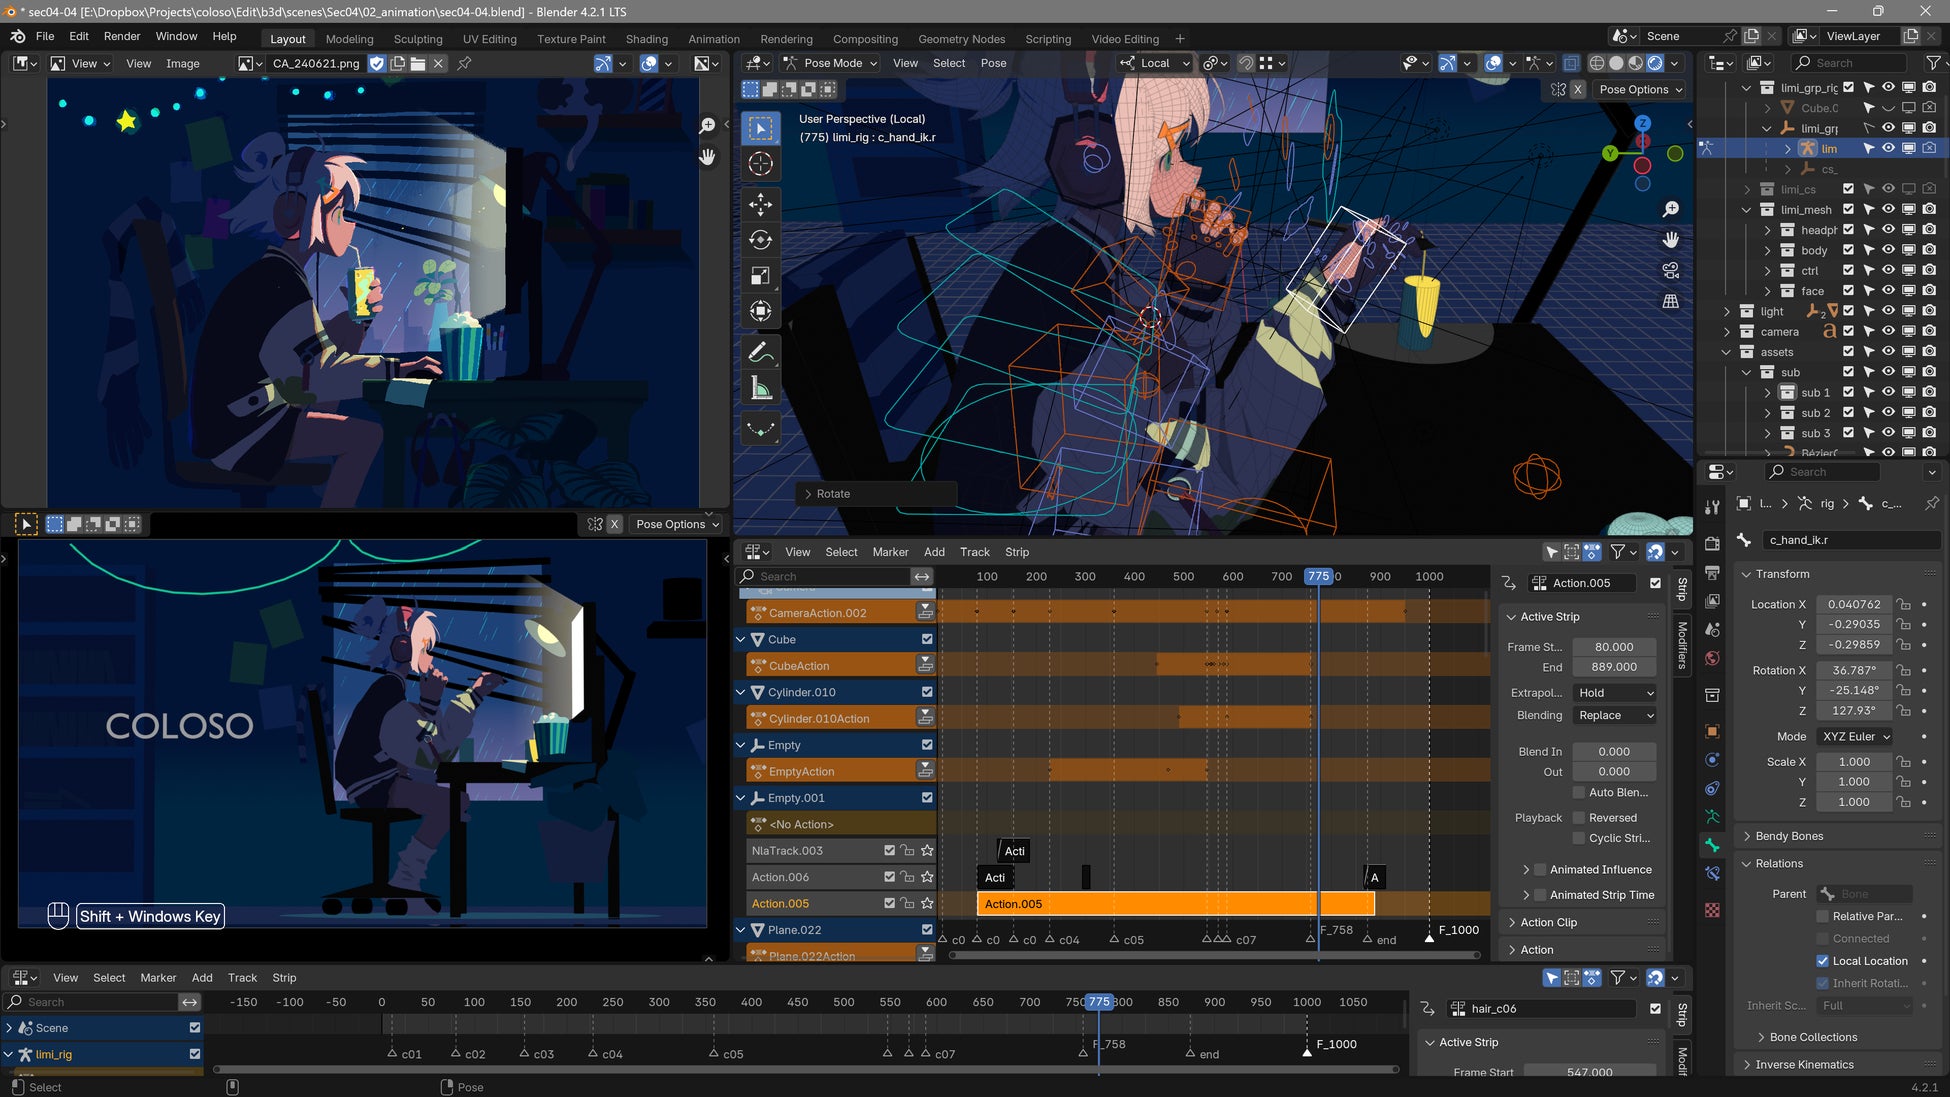Activate the Annotate tool

point(760,353)
